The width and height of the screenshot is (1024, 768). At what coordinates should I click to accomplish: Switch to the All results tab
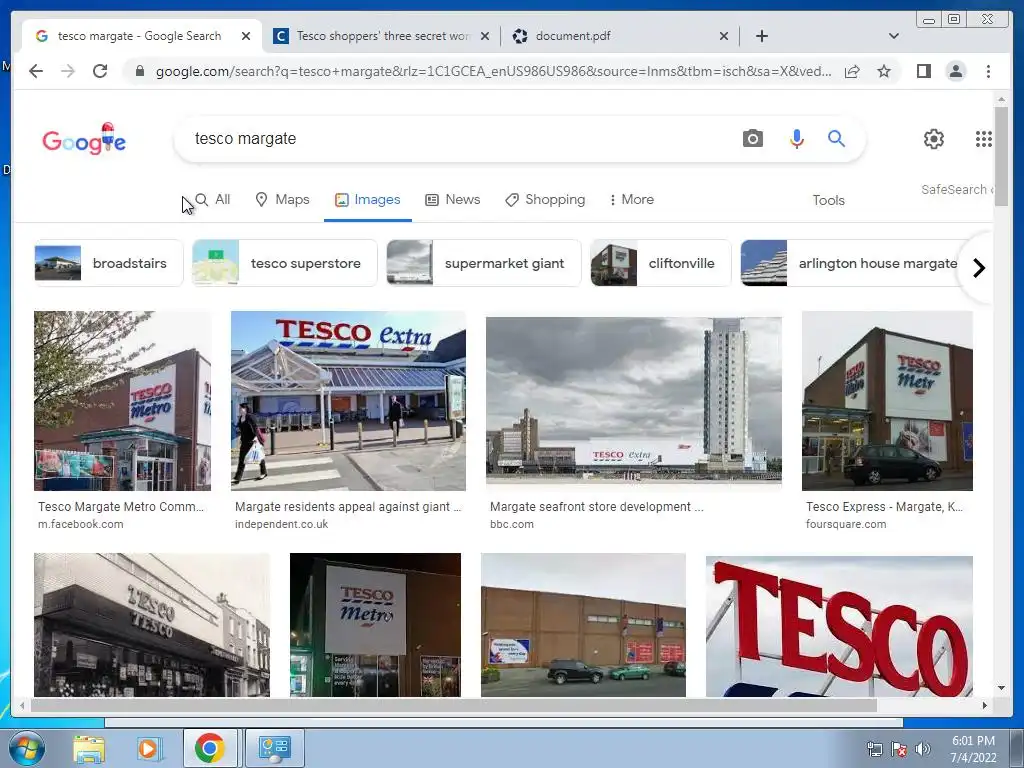[x=213, y=199]
